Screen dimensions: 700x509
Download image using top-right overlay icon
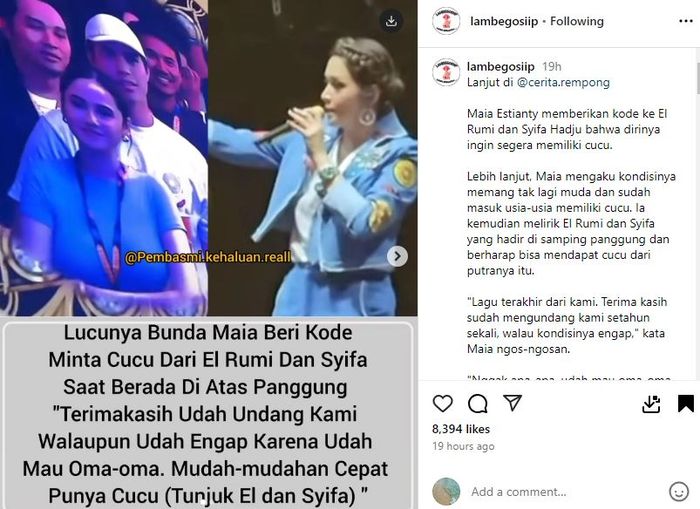392,21
